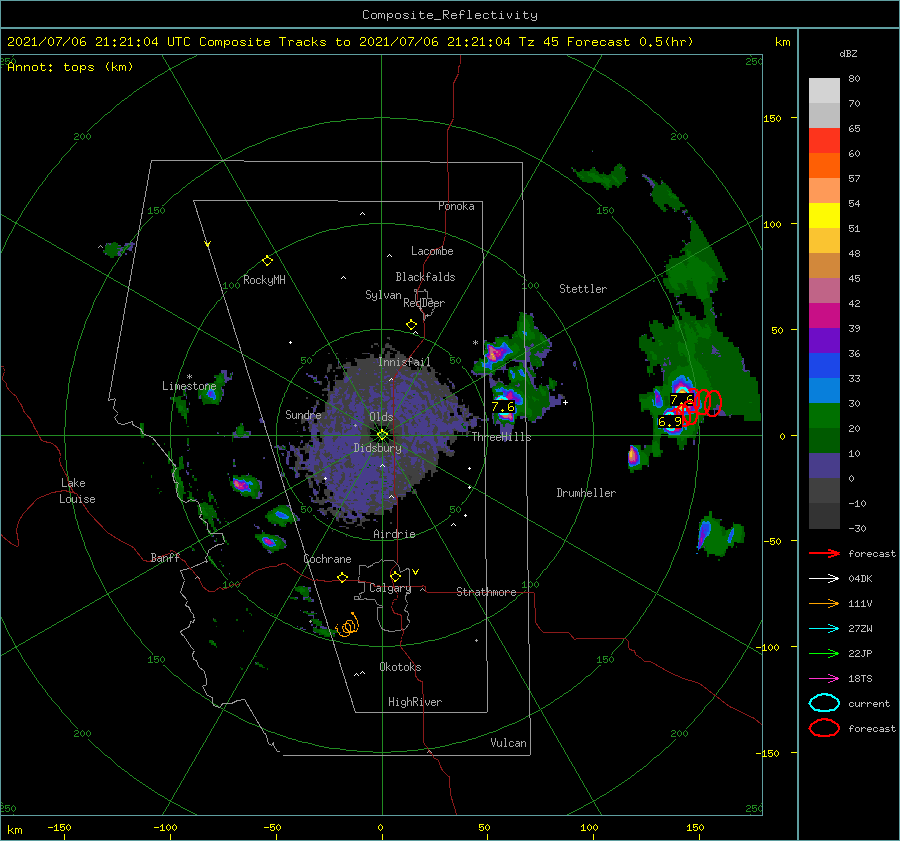Click the Banff label
The height and width of the screenshot is (841, 900).
(x=165, y=558)
